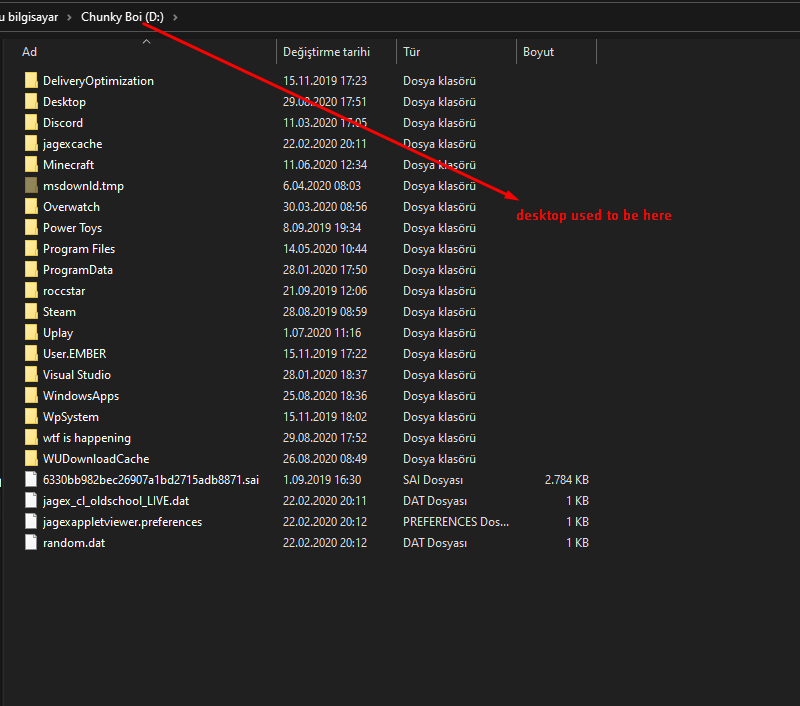
Task: Select the WindowsApps folder name
Action: 81,396
